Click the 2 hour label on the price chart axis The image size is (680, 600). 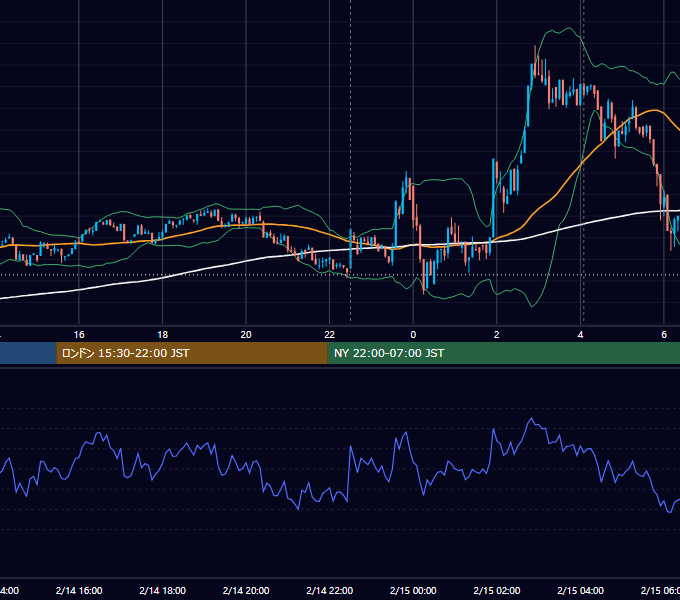pos(497,335)
